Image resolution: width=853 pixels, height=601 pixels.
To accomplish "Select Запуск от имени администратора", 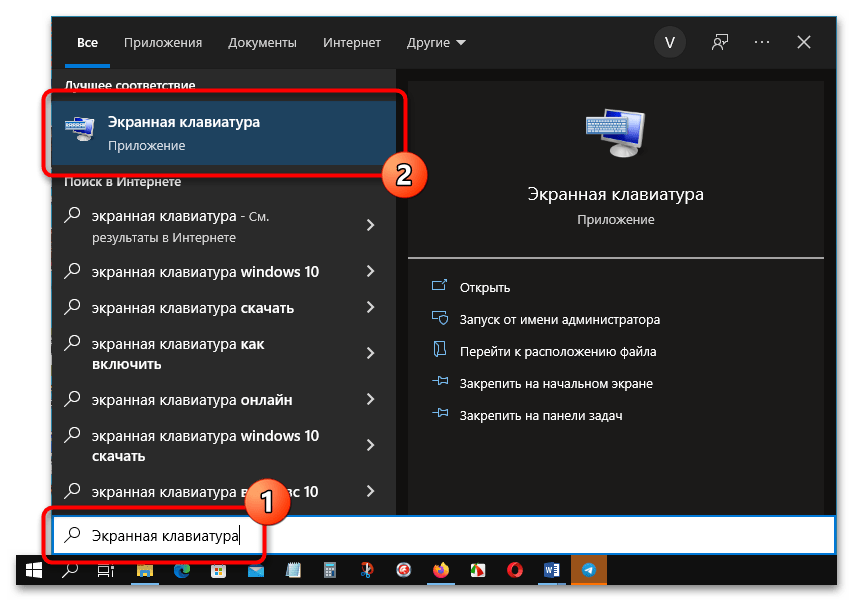I will pyautogui.click(x=559, y=320).
